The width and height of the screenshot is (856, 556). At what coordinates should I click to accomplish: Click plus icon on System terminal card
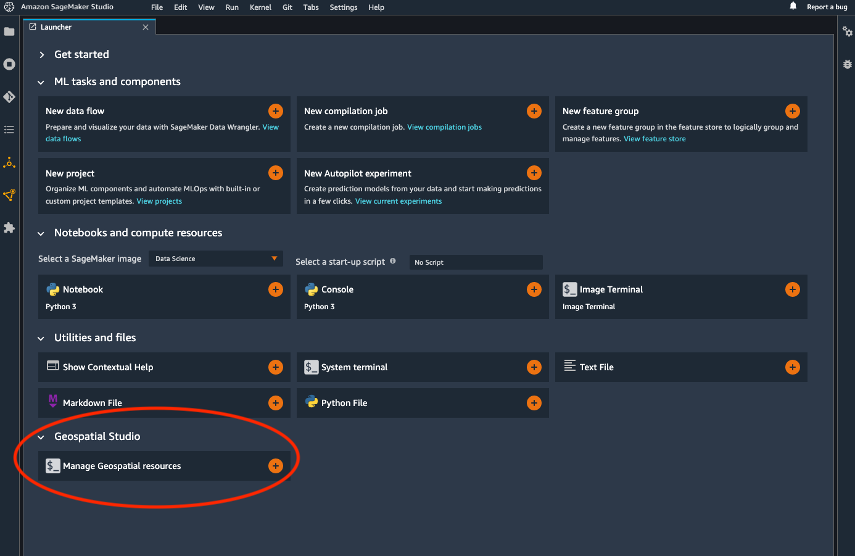[x=534, y=367]
